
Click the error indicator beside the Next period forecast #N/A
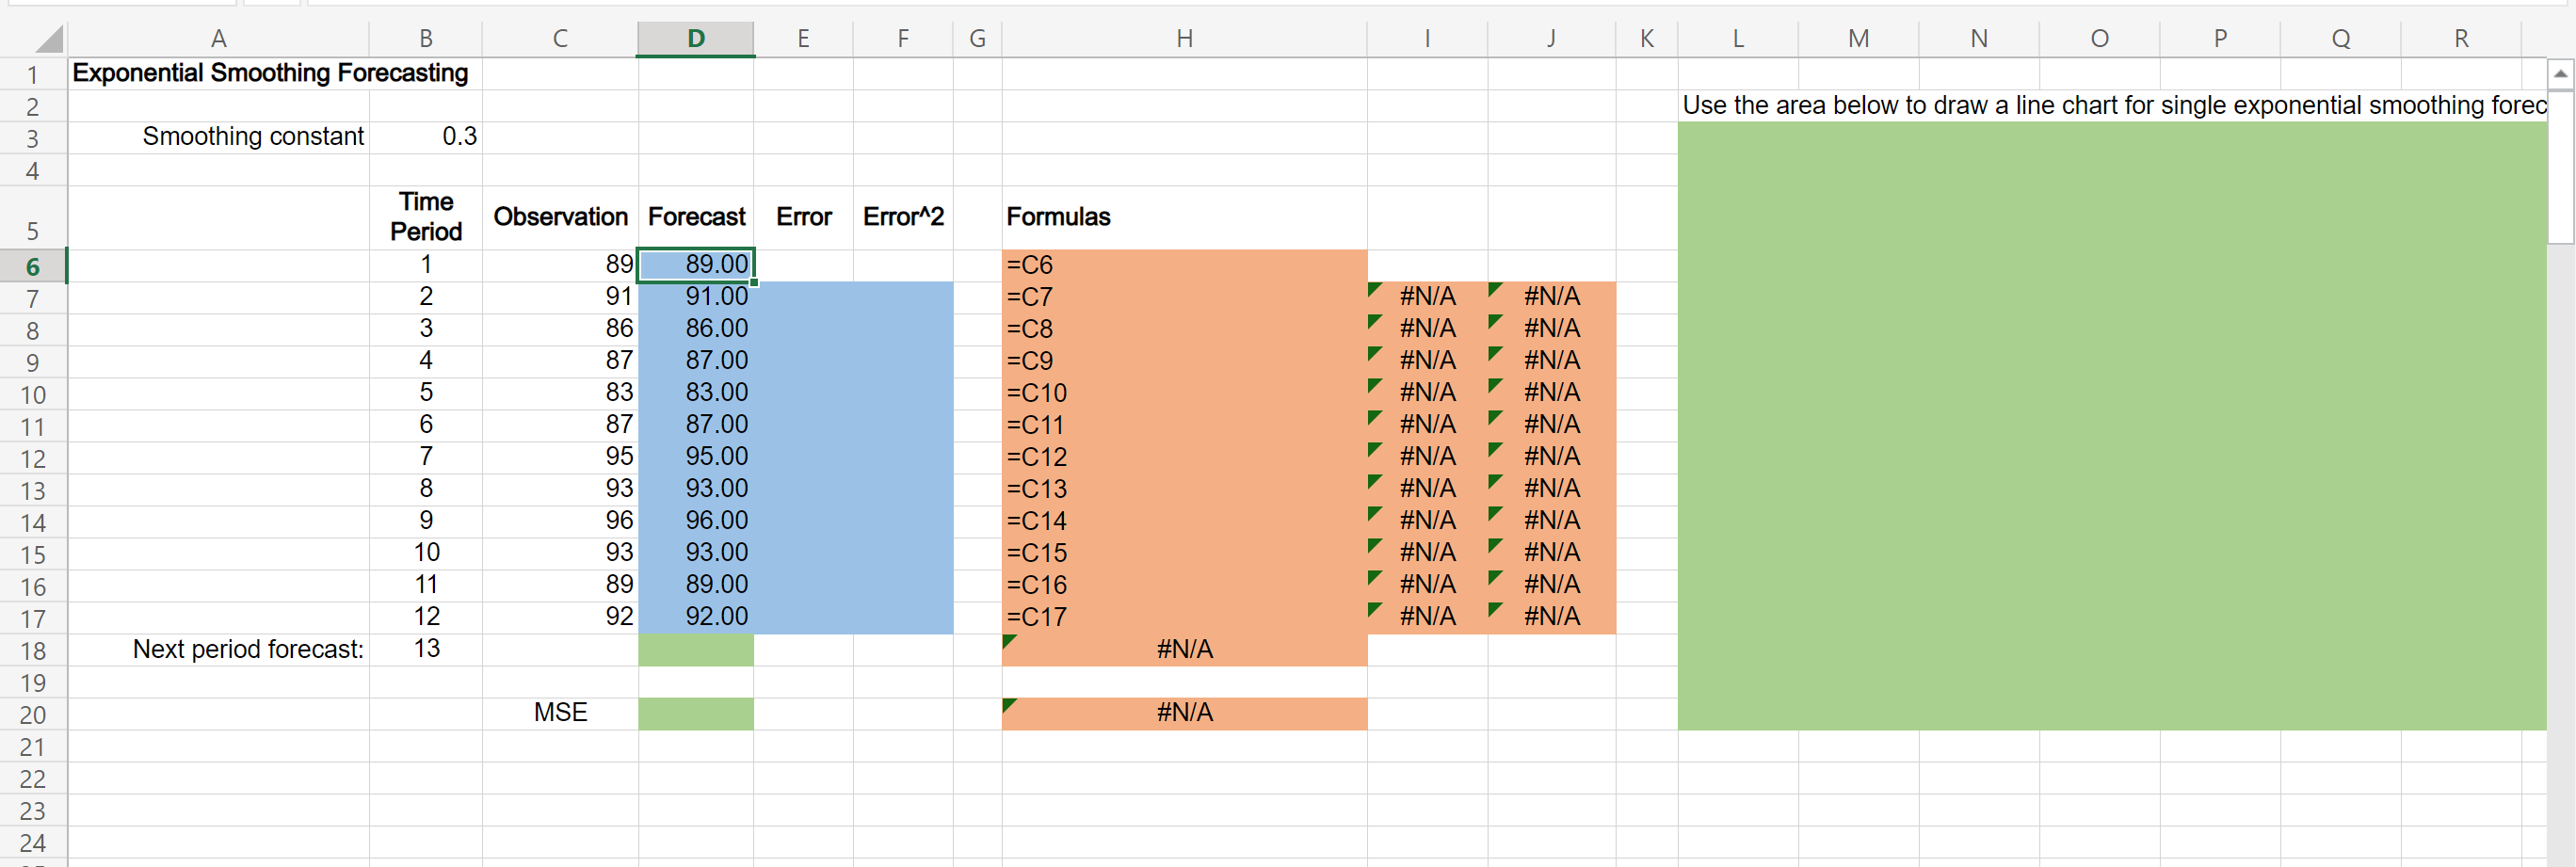(x=1010, y=640)
